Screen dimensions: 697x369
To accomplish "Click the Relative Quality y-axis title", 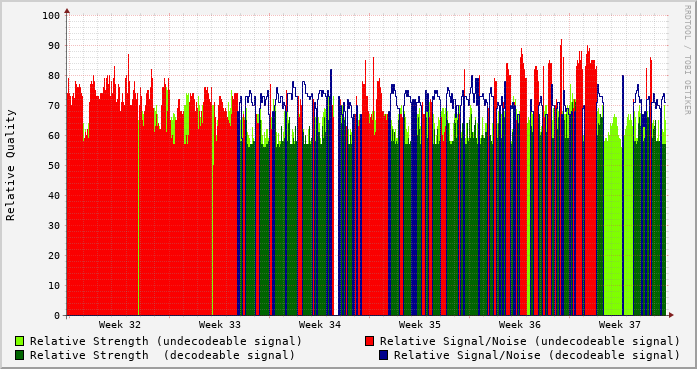I will [10, 165].
